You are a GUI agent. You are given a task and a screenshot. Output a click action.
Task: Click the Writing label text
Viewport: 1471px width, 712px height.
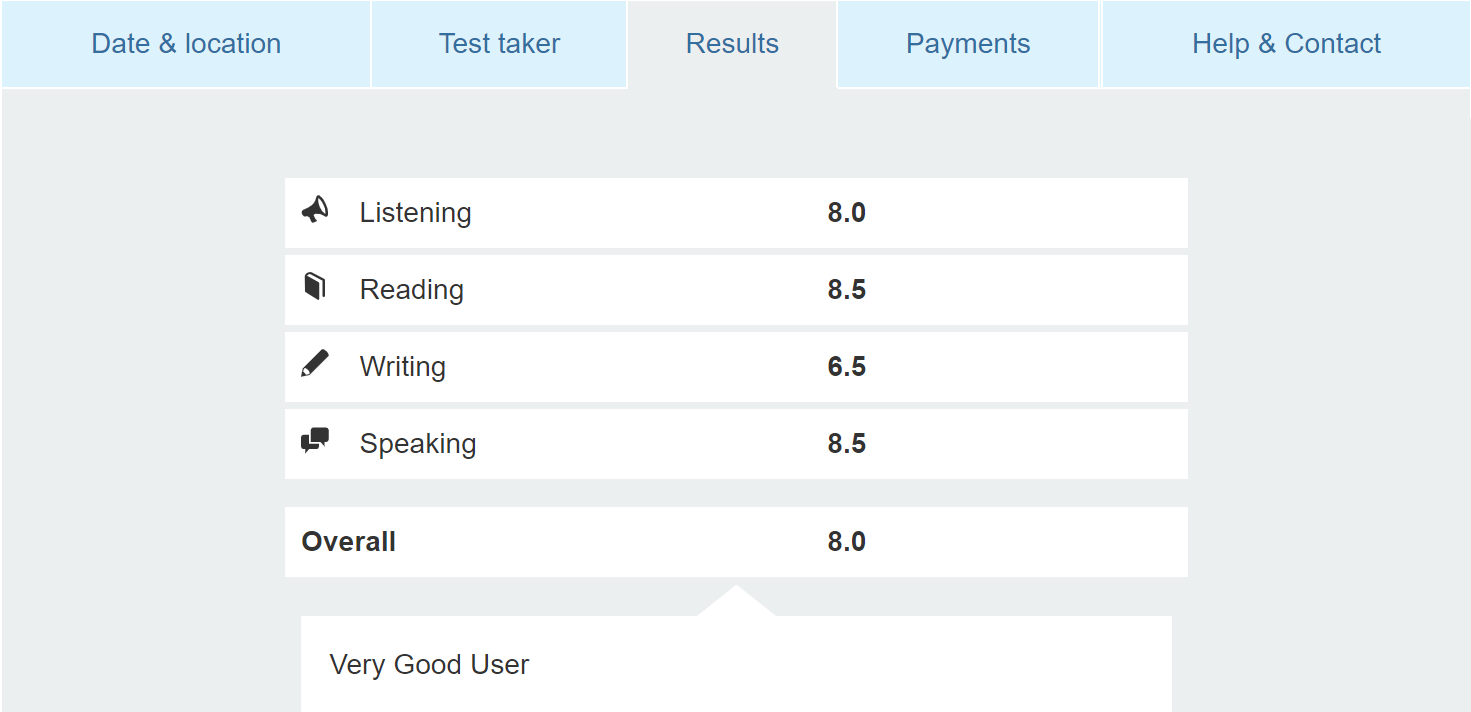point(402,367)
